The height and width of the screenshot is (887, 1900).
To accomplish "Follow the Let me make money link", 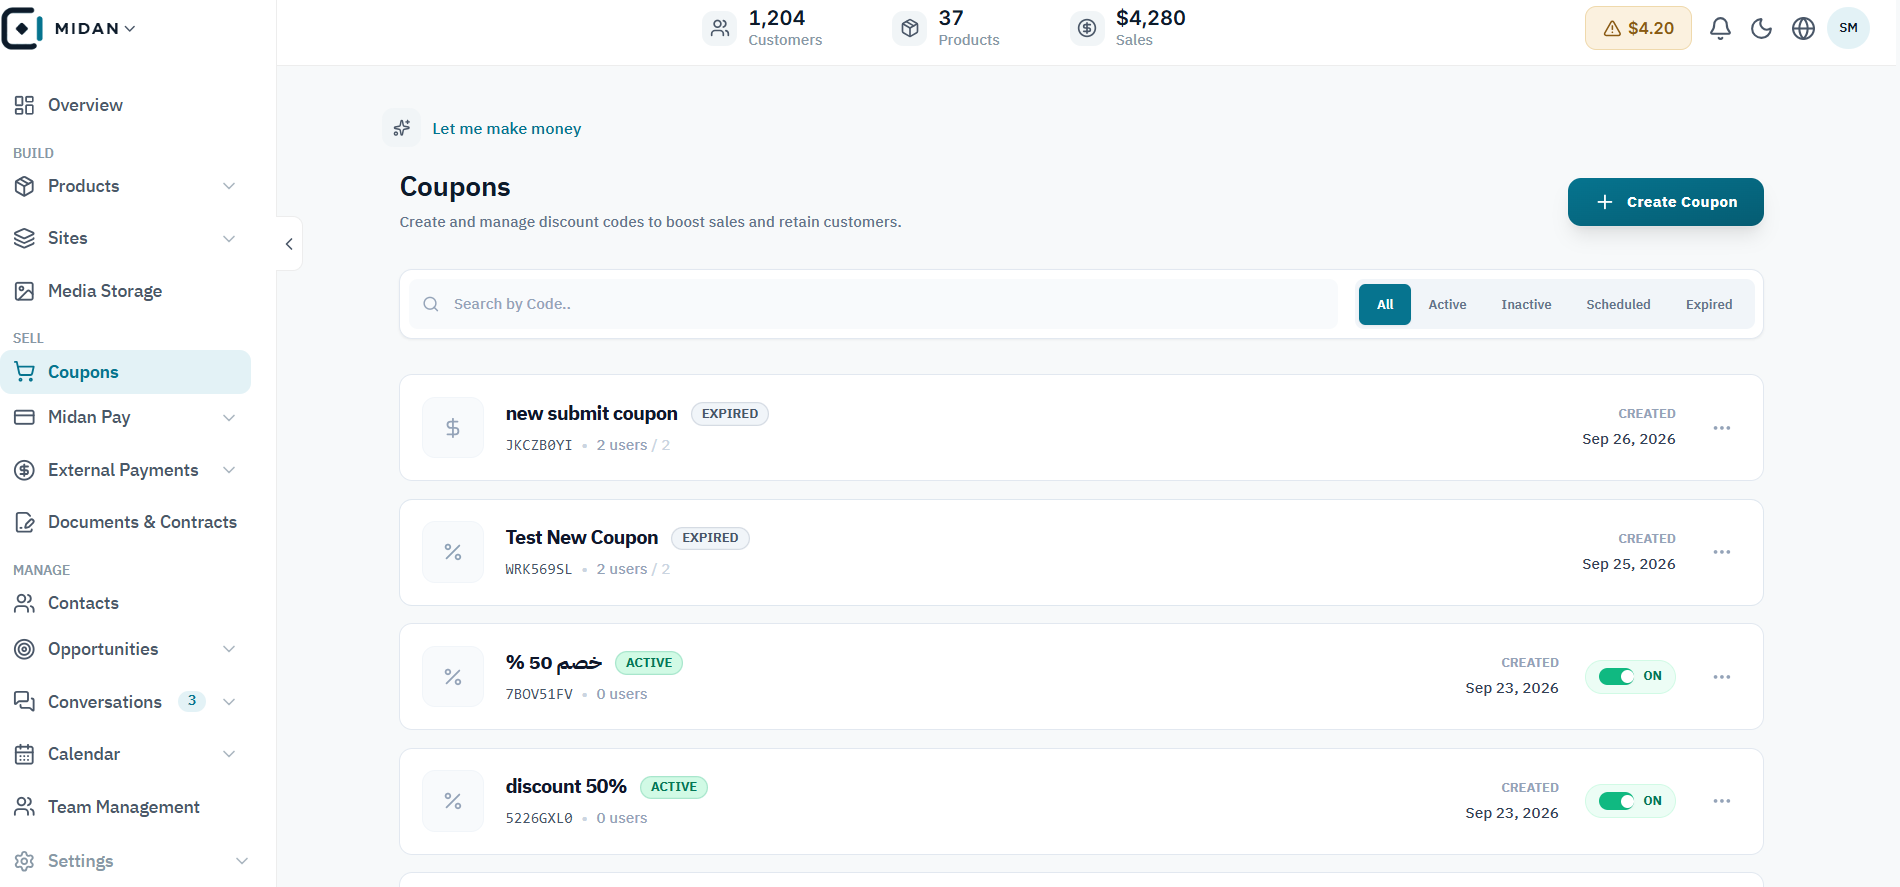I will point(506,128).
